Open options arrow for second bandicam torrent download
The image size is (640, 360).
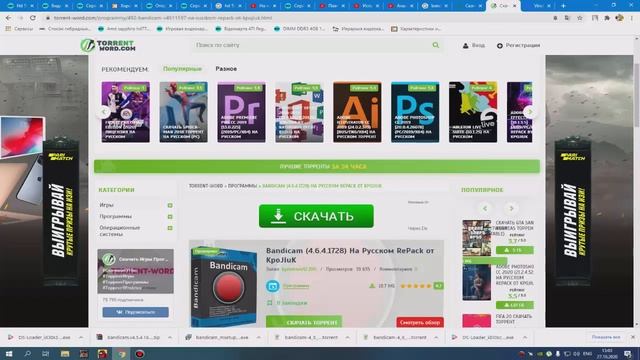pyautogui.click(x=436, y=338)
